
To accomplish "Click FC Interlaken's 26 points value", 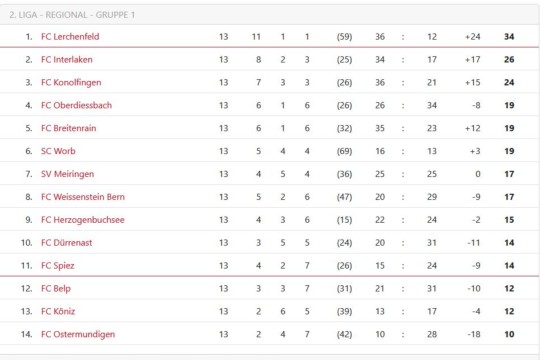I will [x=509, y=60].
